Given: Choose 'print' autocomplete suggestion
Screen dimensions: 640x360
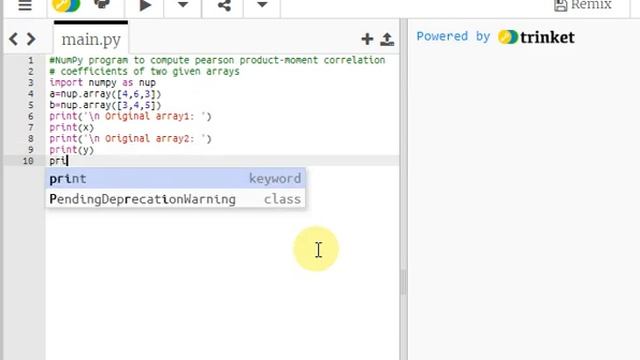Looking at the screenshot, I should [175, 179].
